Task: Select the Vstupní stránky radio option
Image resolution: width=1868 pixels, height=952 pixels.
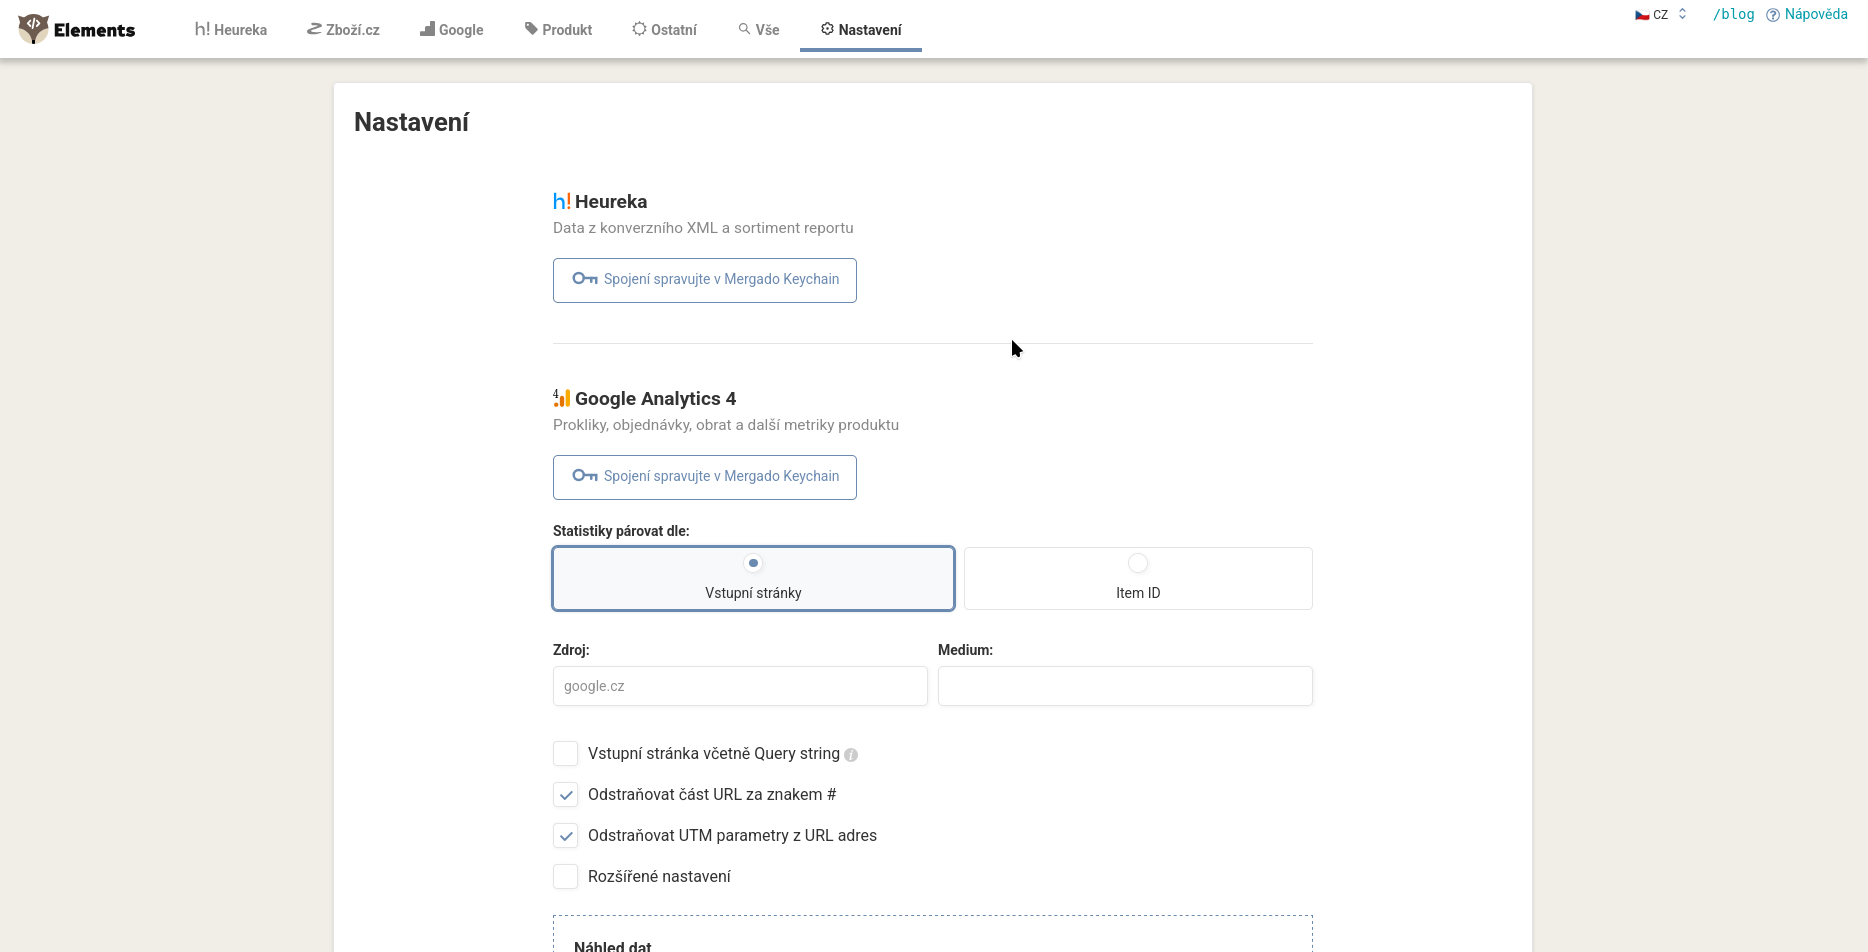Action: [754, 578]
